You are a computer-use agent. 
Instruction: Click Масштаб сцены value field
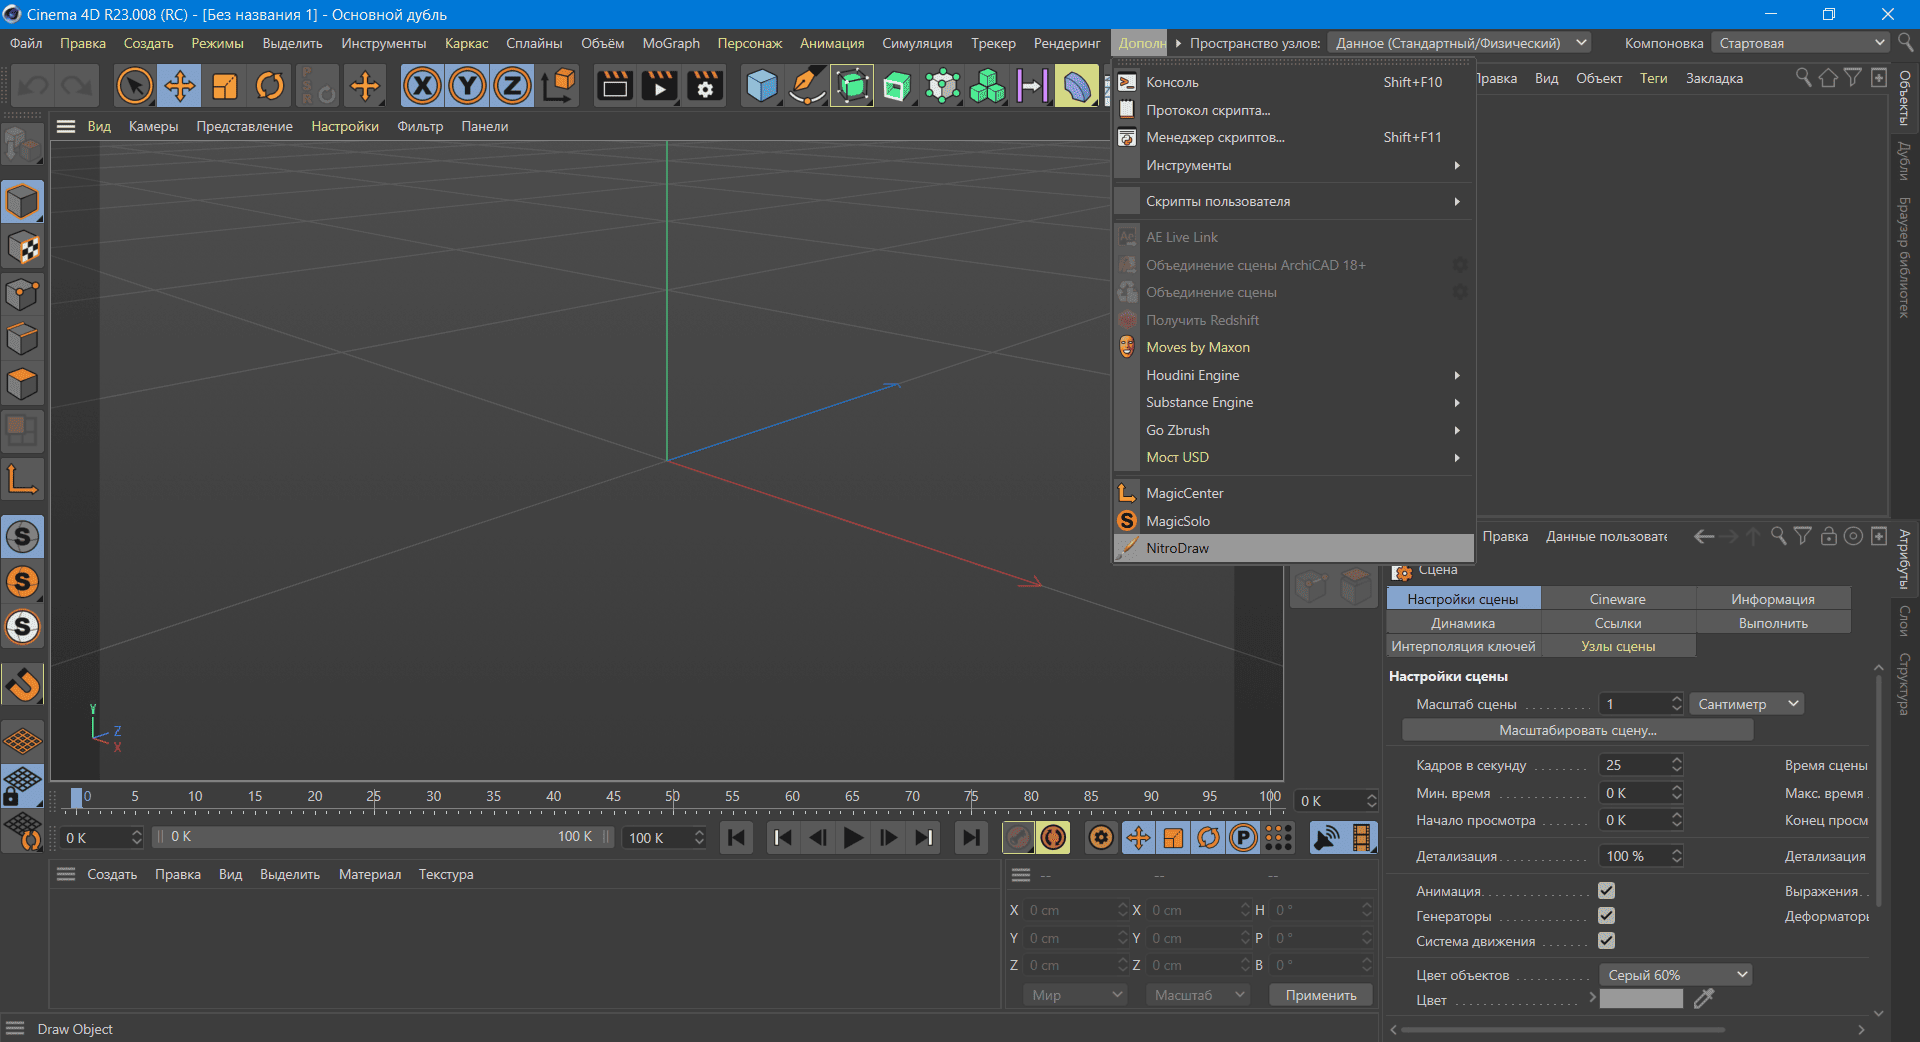tap(1641, 704)
